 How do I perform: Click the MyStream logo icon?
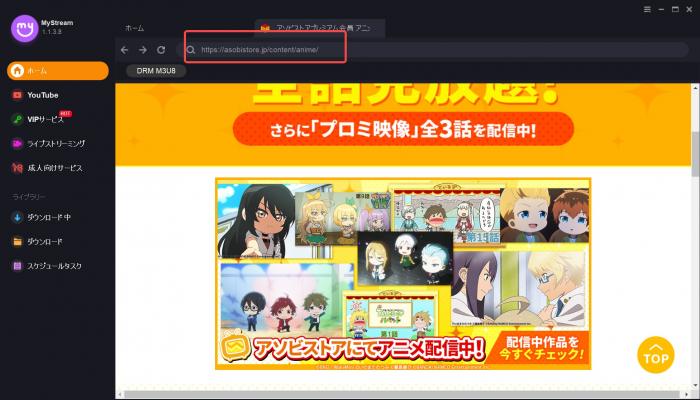(25, 28)
